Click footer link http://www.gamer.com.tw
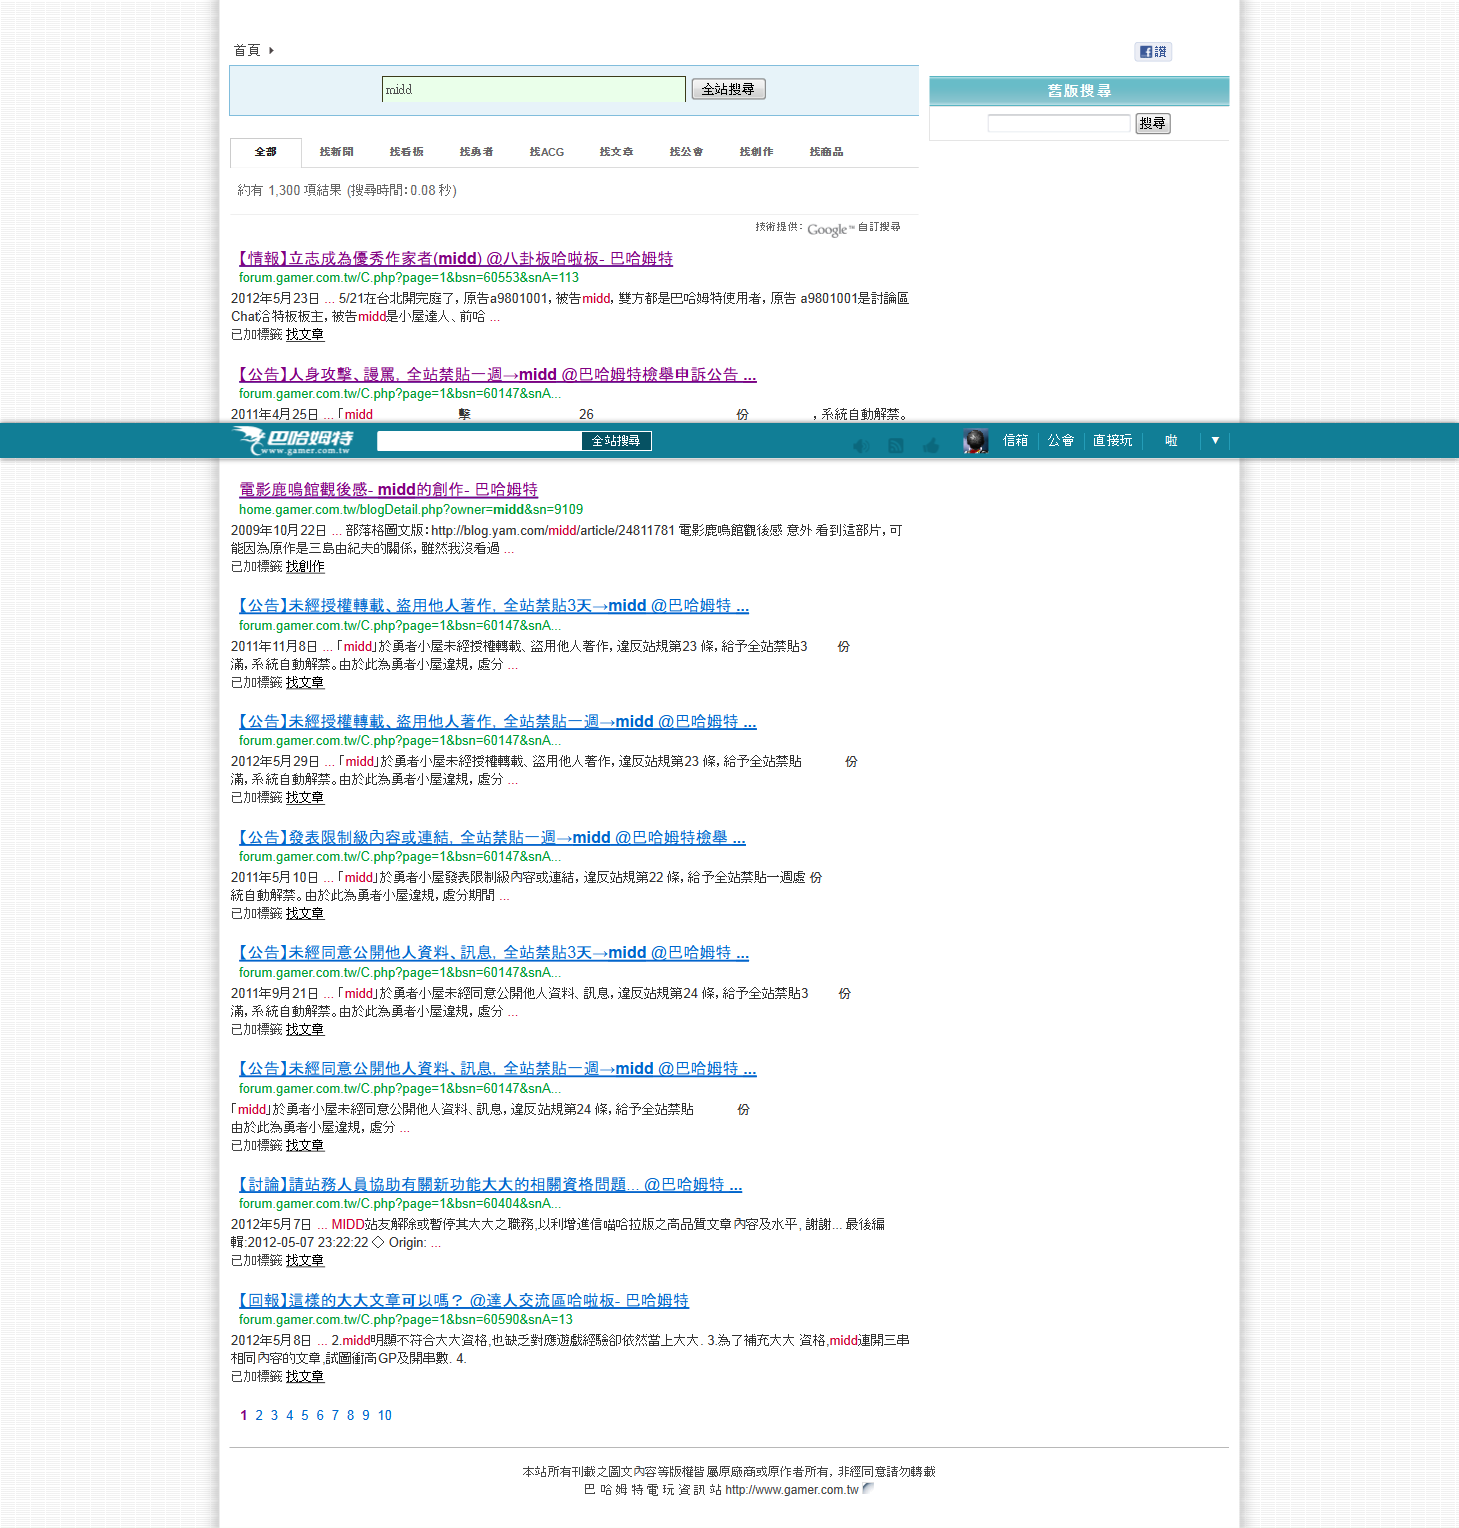 click(792, 1490)
